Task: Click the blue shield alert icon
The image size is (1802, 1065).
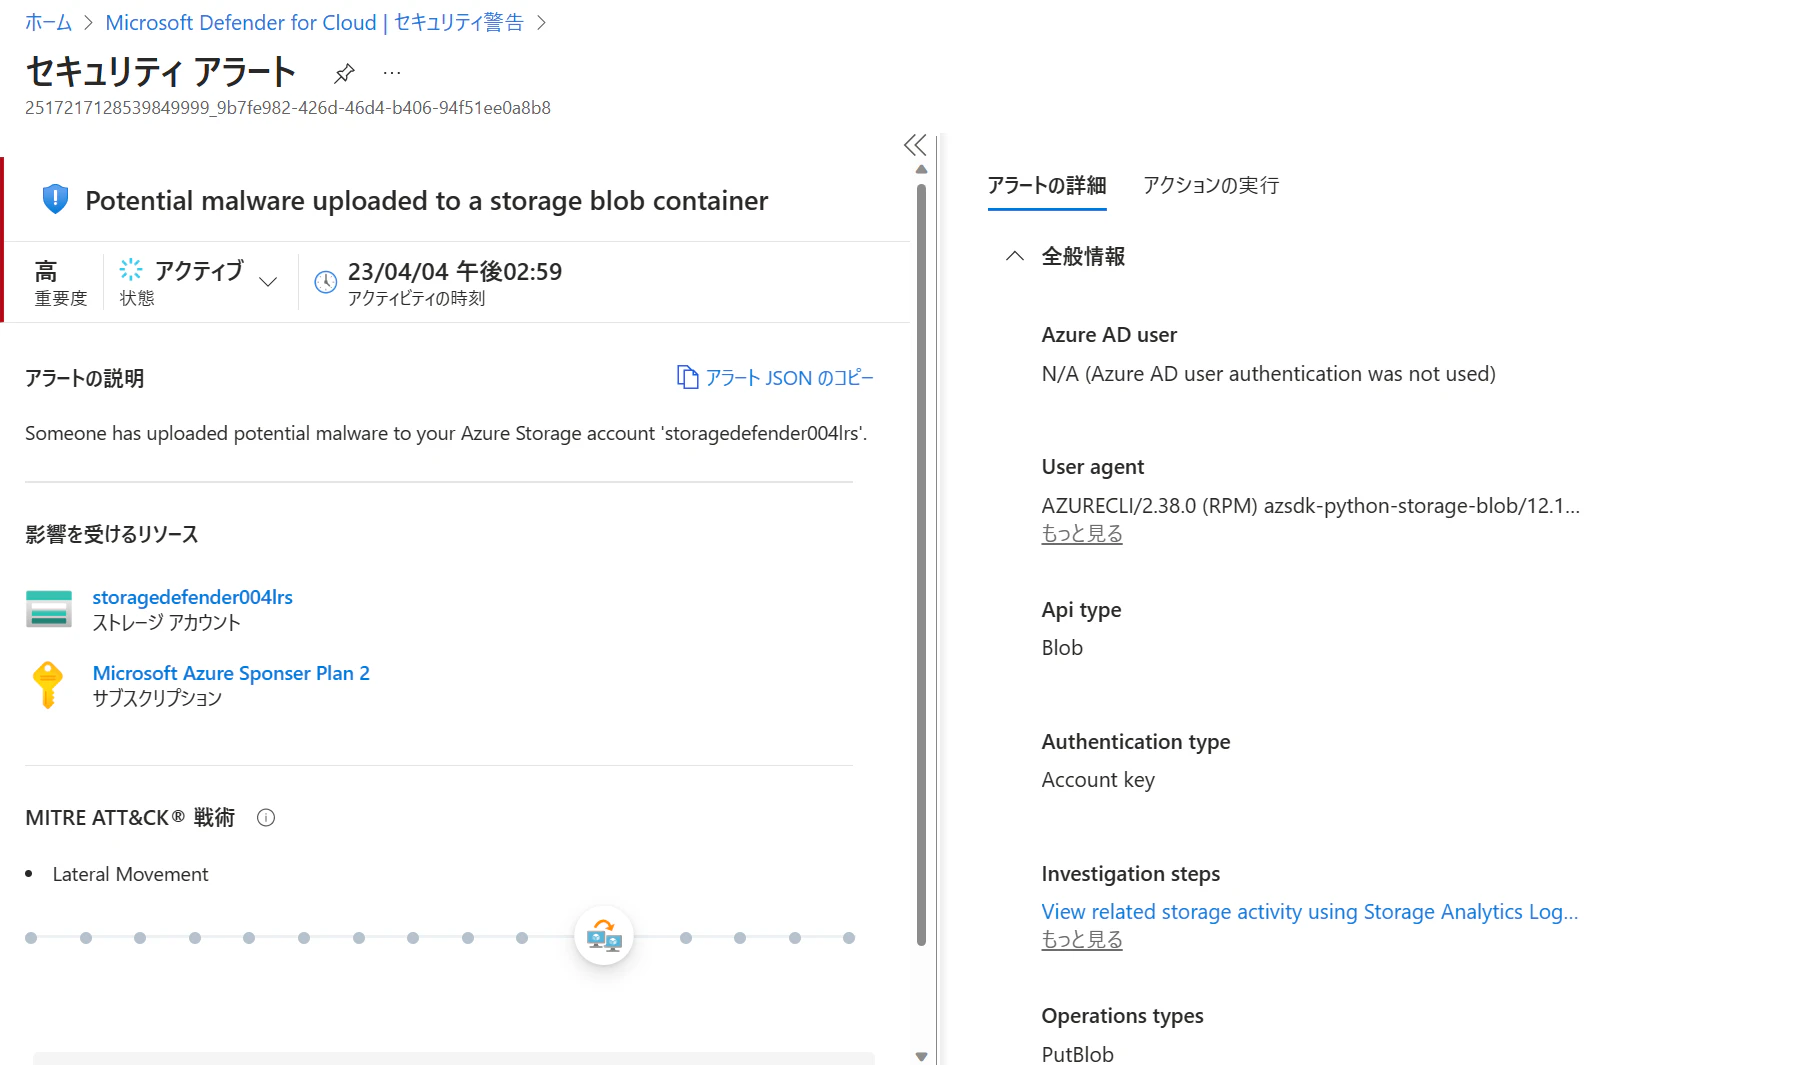Action: (55, 199)
